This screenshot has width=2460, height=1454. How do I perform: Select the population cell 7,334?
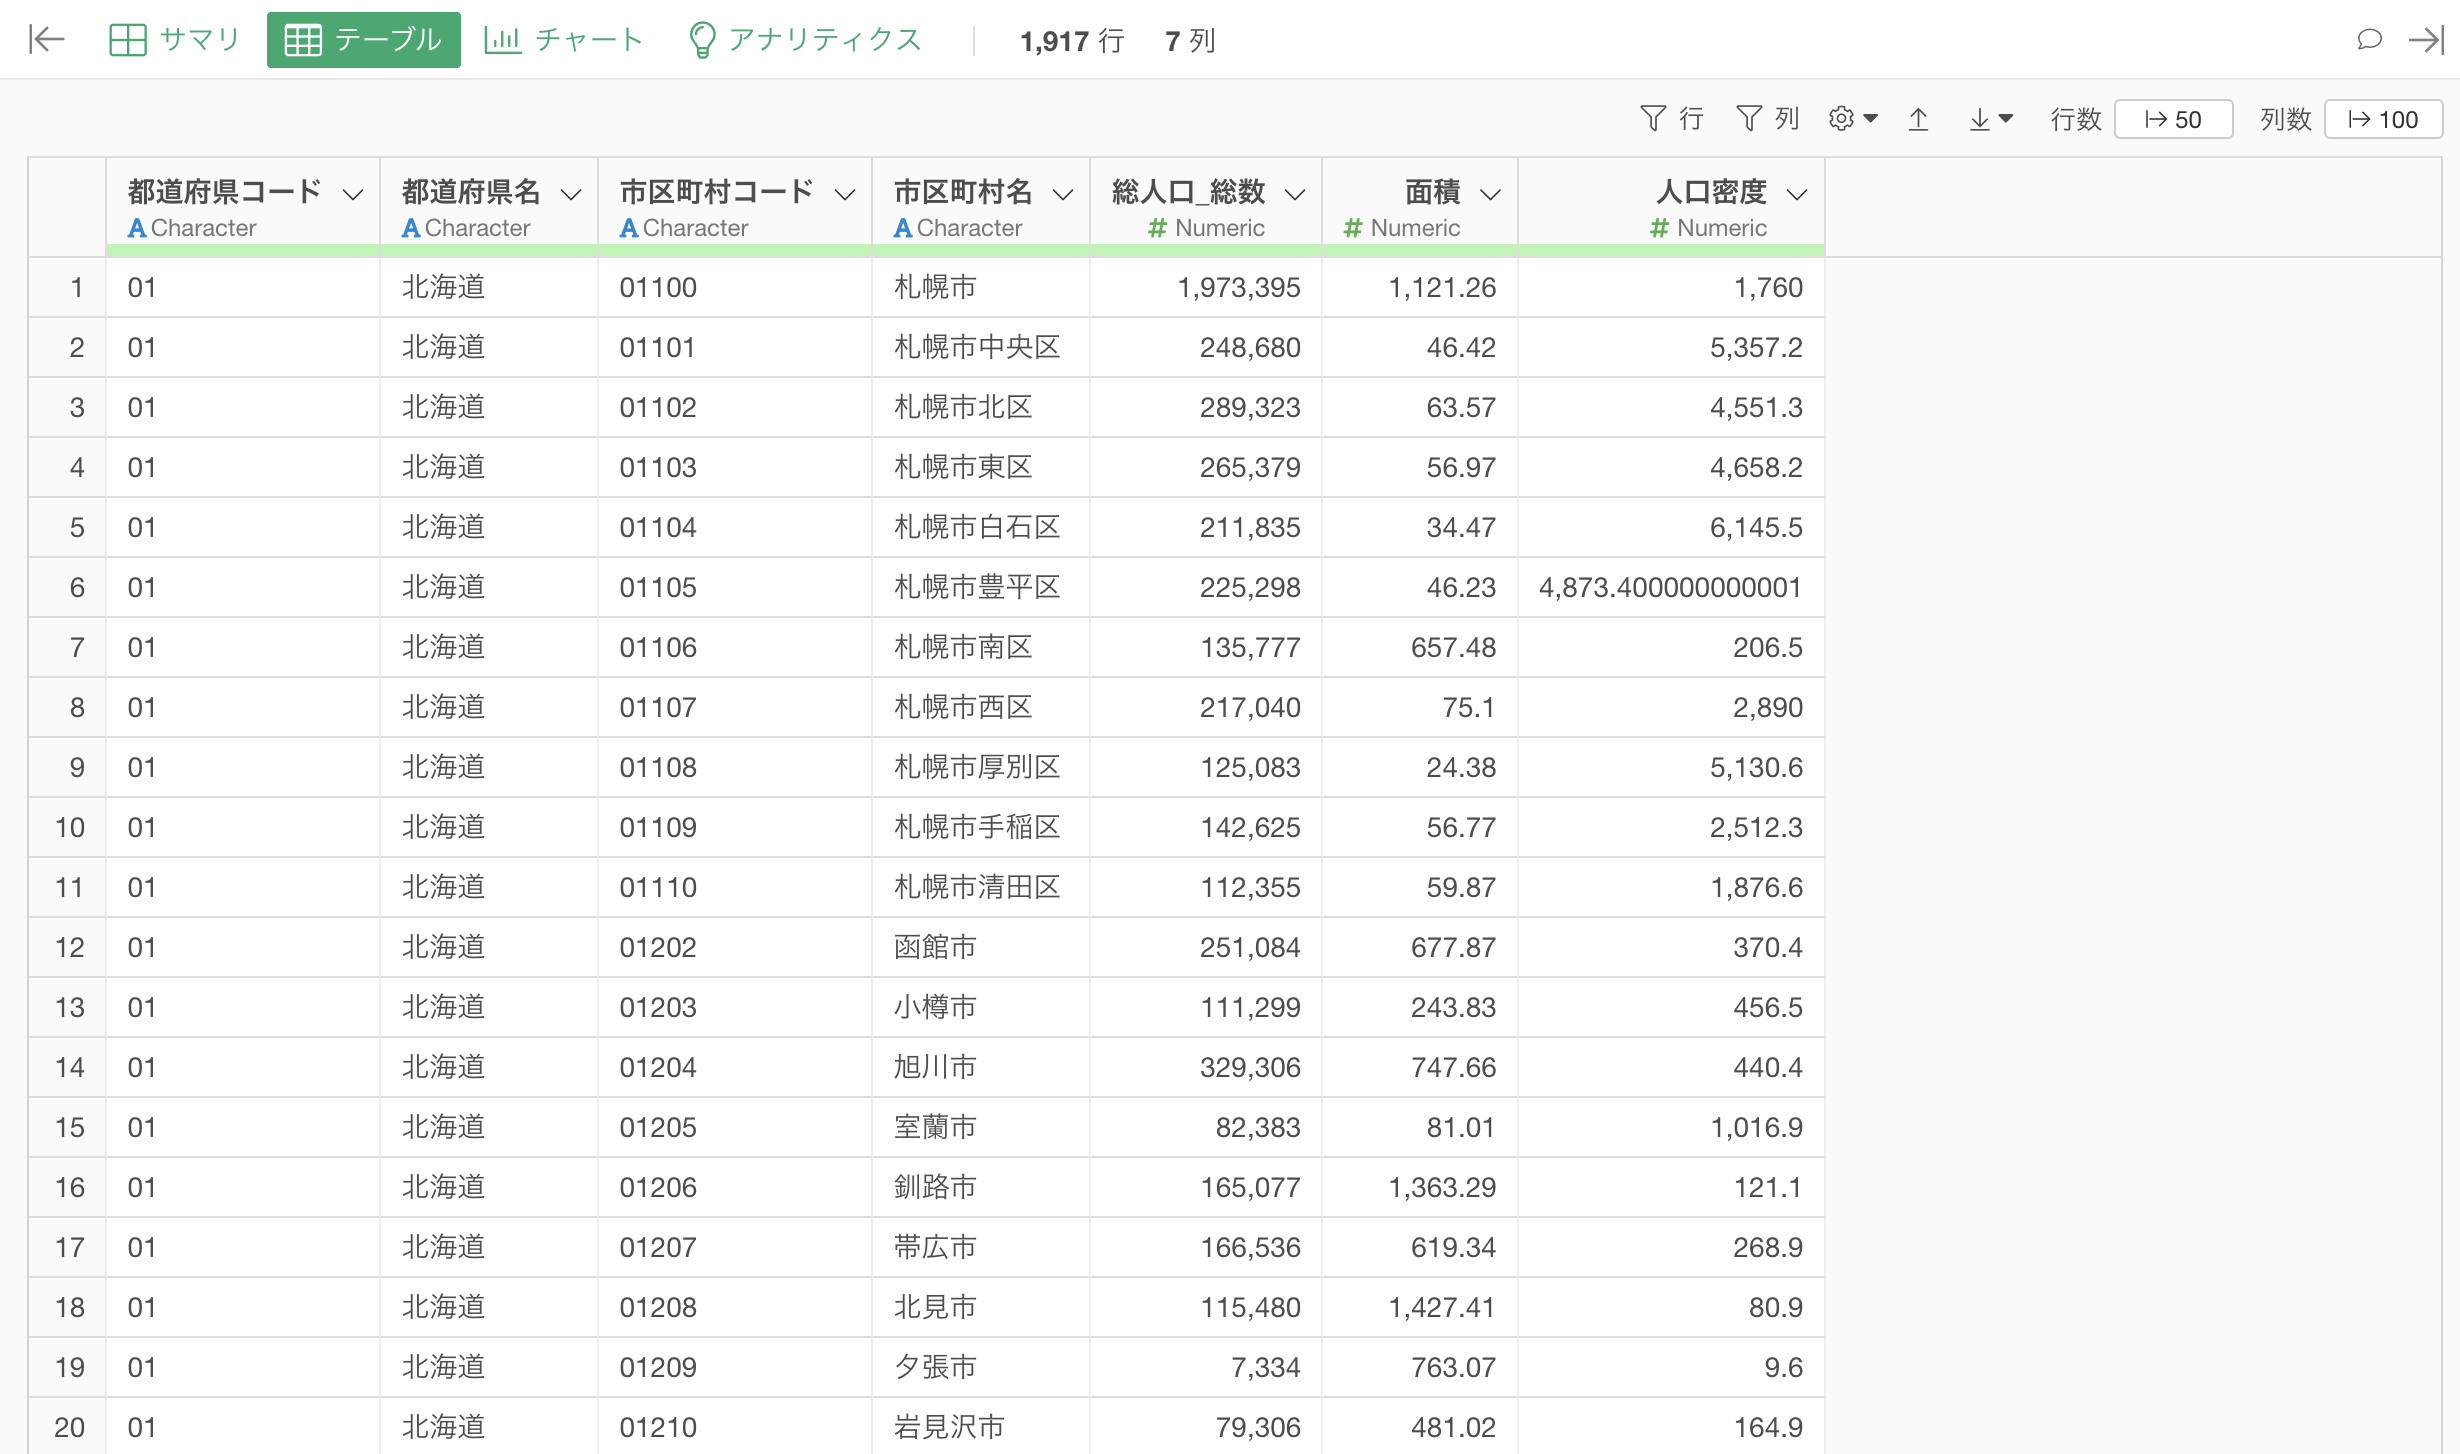[x=1206, y=1367]
